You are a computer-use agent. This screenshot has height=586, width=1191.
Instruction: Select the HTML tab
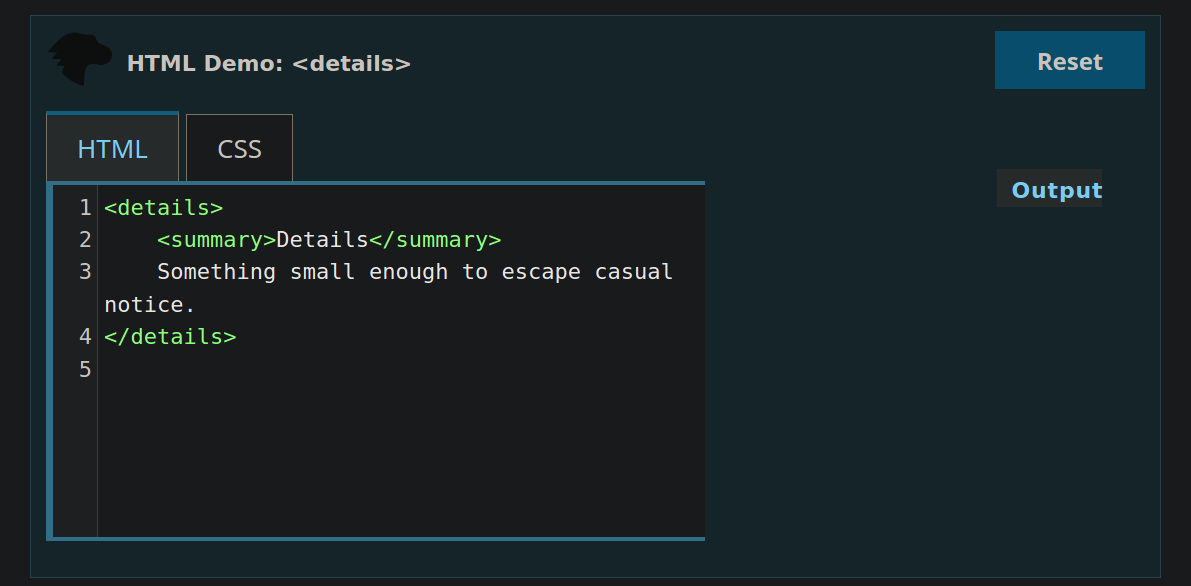coord(112,148)
